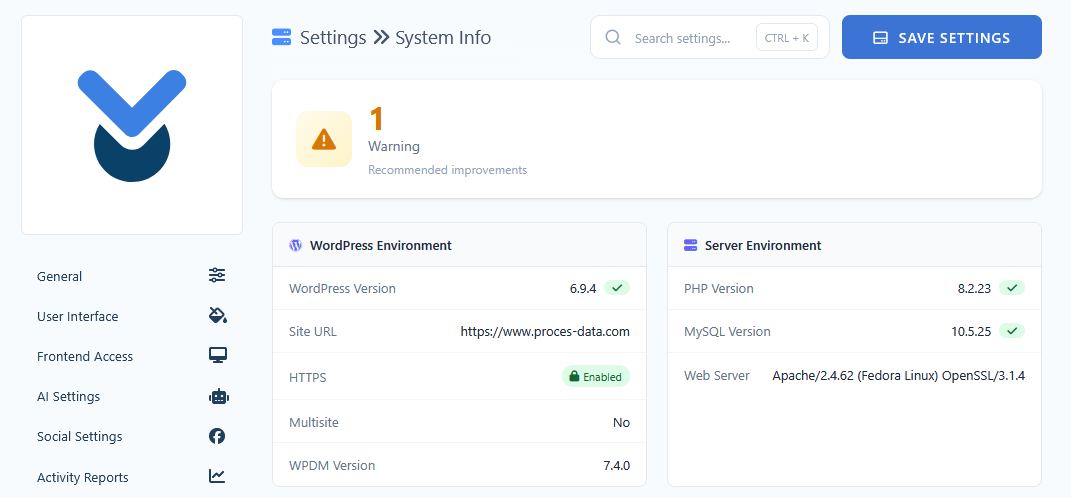Open the General settings tab

132,276
